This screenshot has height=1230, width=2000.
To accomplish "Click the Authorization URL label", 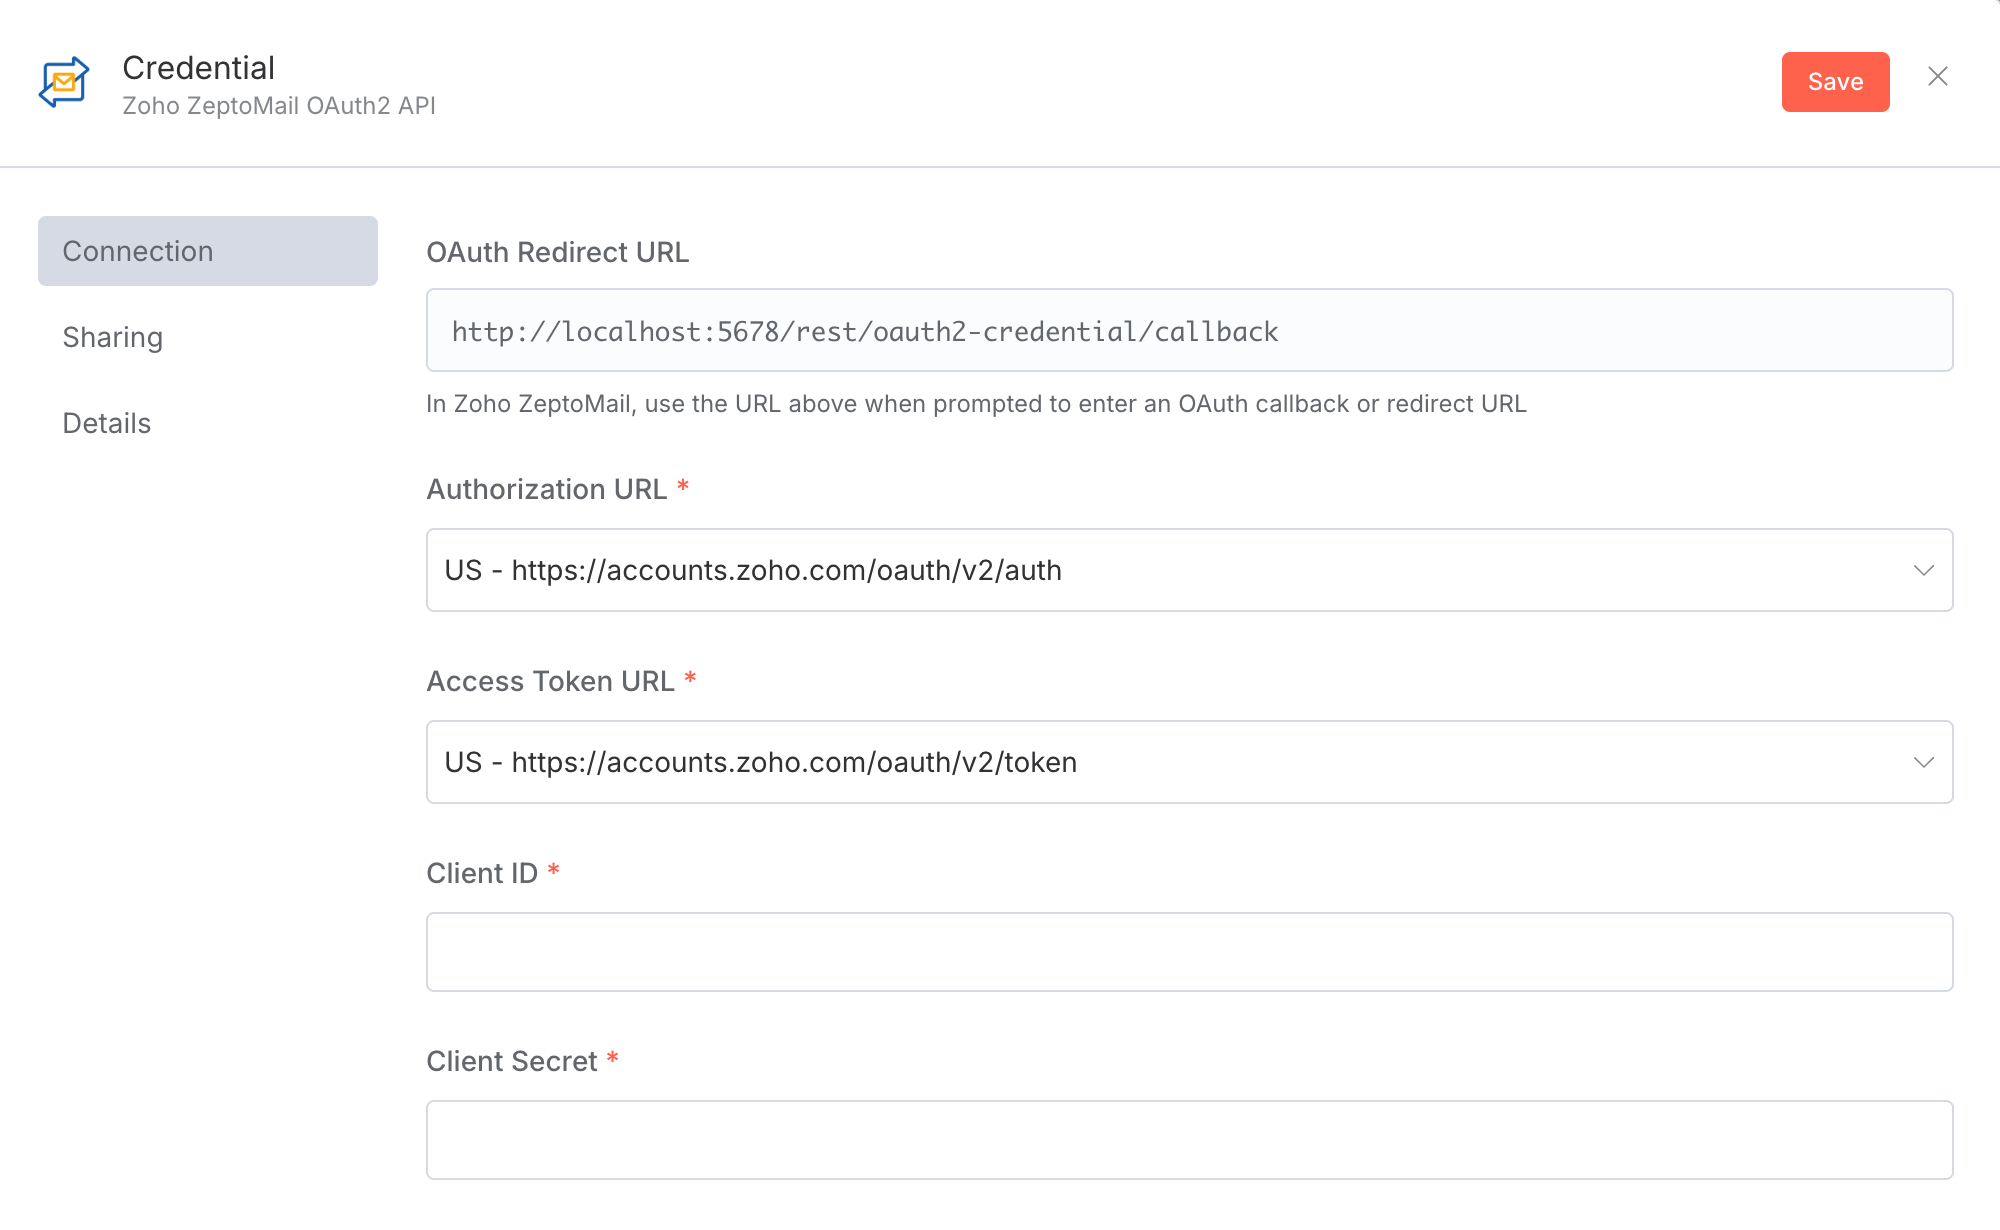I will [546, 490].
